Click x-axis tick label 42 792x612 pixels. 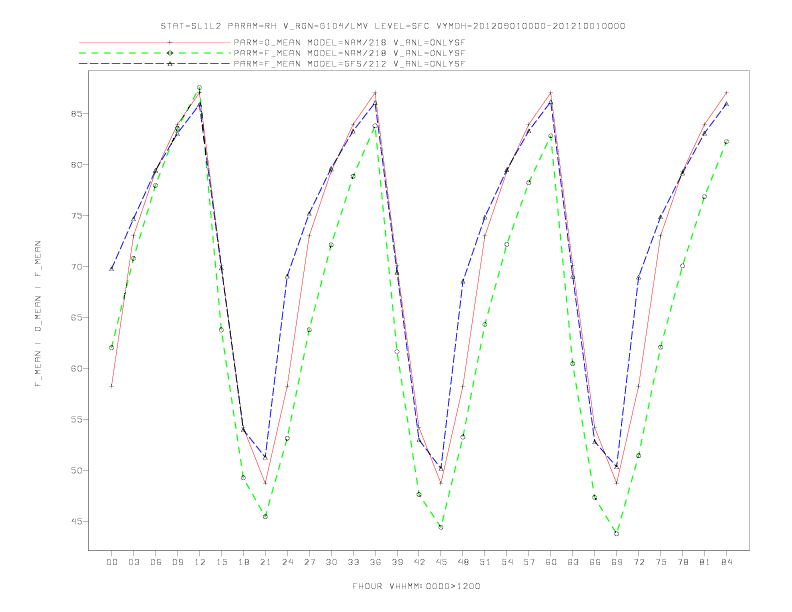click(419, 562)
